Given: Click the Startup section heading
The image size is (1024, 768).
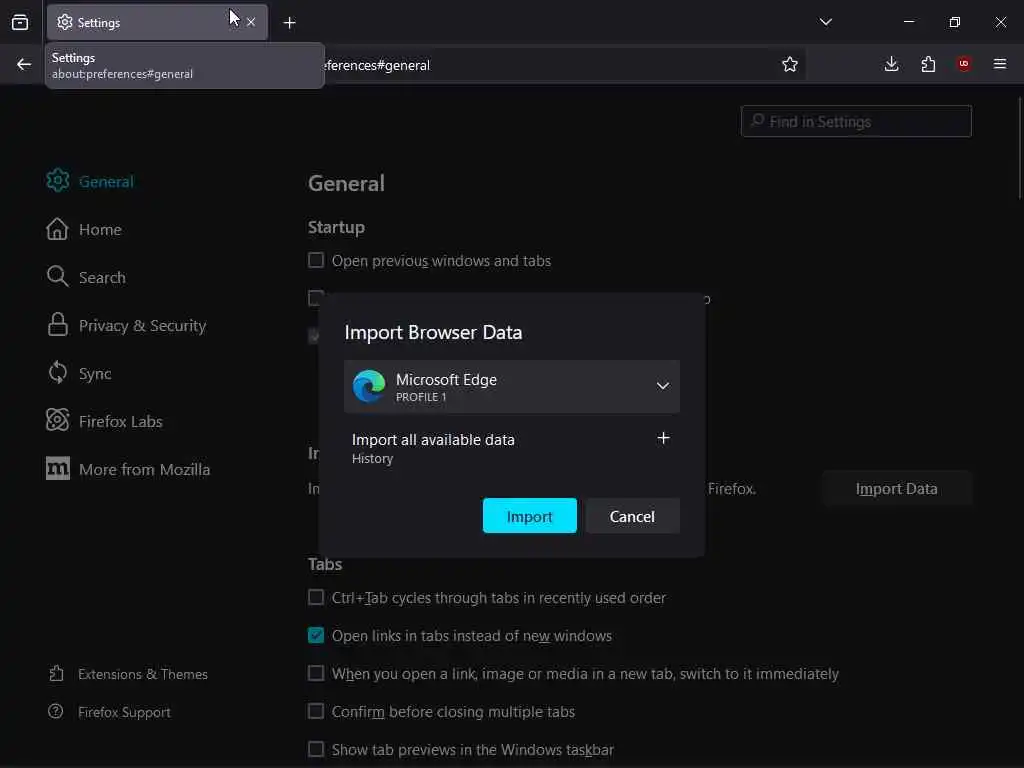Looking at the screenshot, I should [336, 227].
